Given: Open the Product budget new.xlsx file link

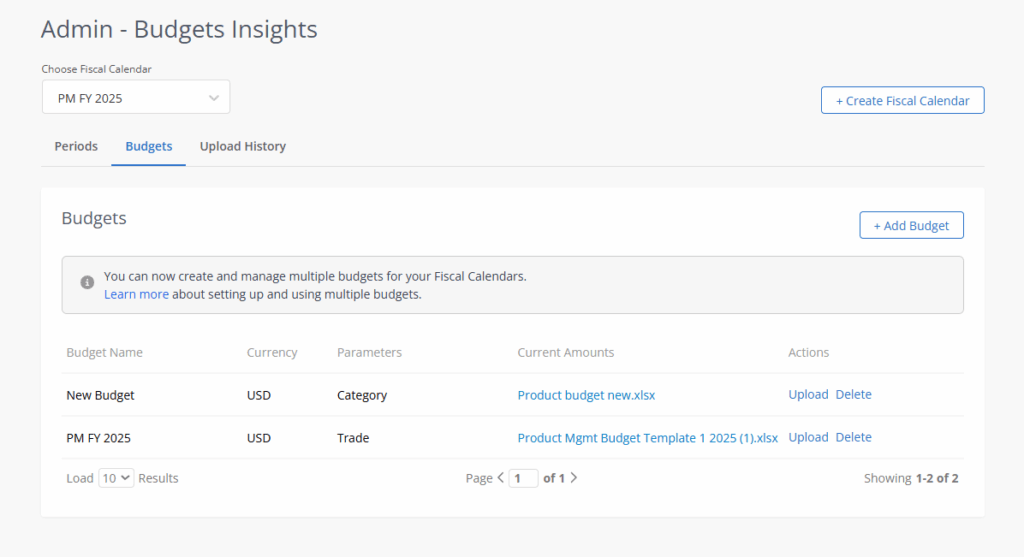Looking at the screenshot, I should (x=586, y=395).
